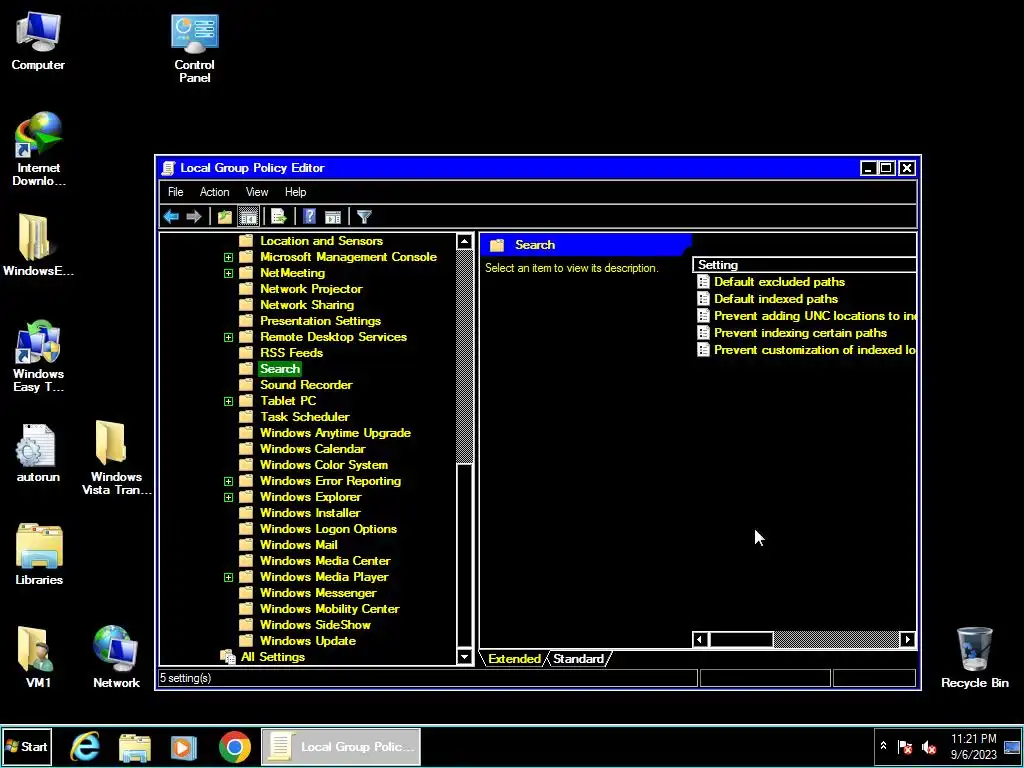Select Windows Installer in the tree
Screen dimensions: 1024x768
[x=310, y=513]
